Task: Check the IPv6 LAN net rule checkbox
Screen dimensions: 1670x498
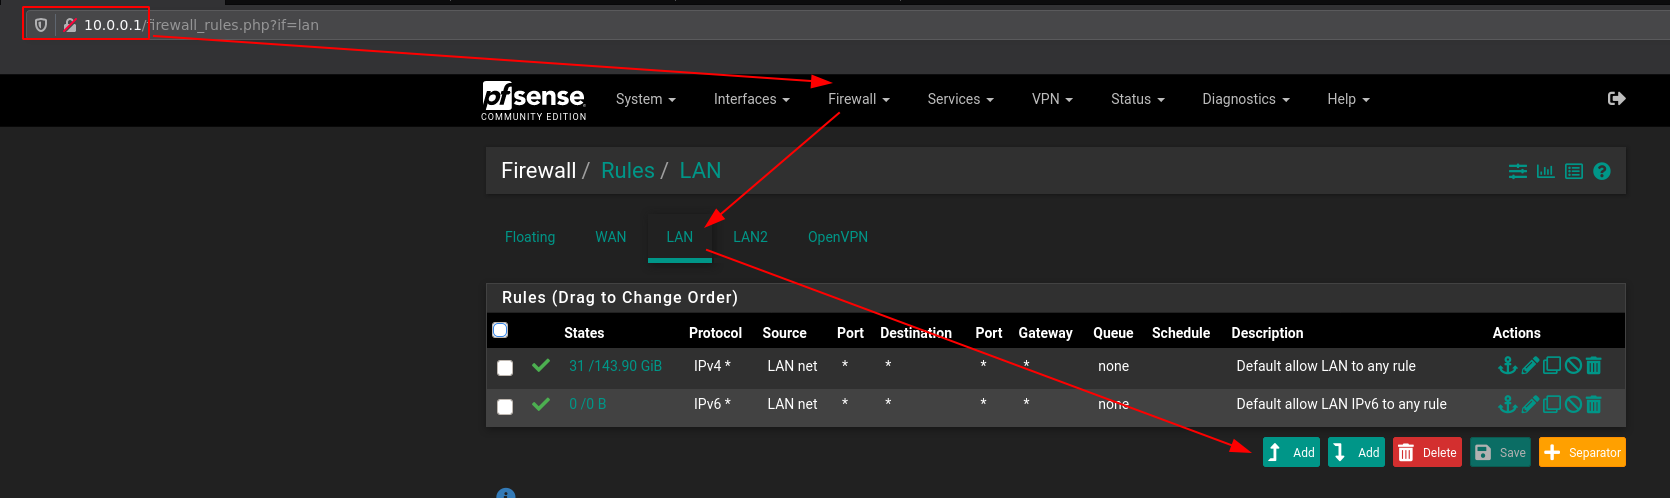Action: 505,406
